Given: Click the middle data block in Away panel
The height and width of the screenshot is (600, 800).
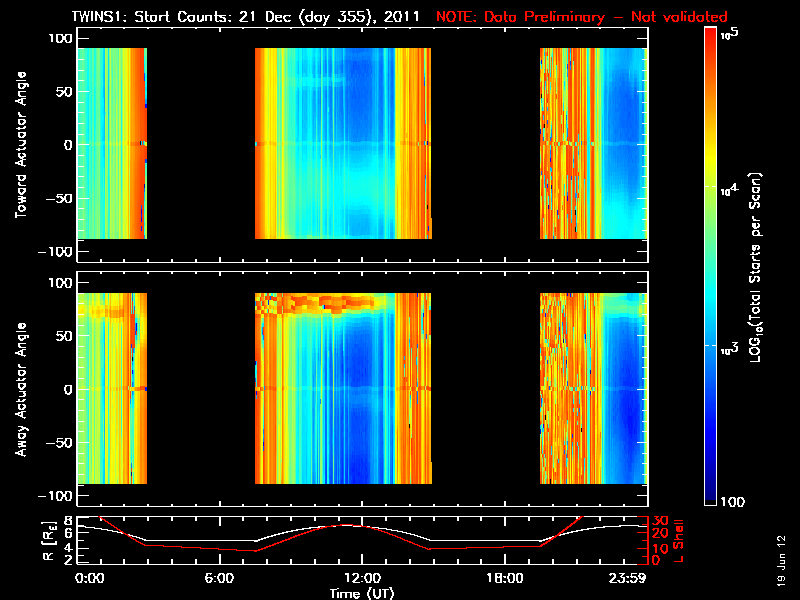Looking at the screenshot, I should (343, 388).
